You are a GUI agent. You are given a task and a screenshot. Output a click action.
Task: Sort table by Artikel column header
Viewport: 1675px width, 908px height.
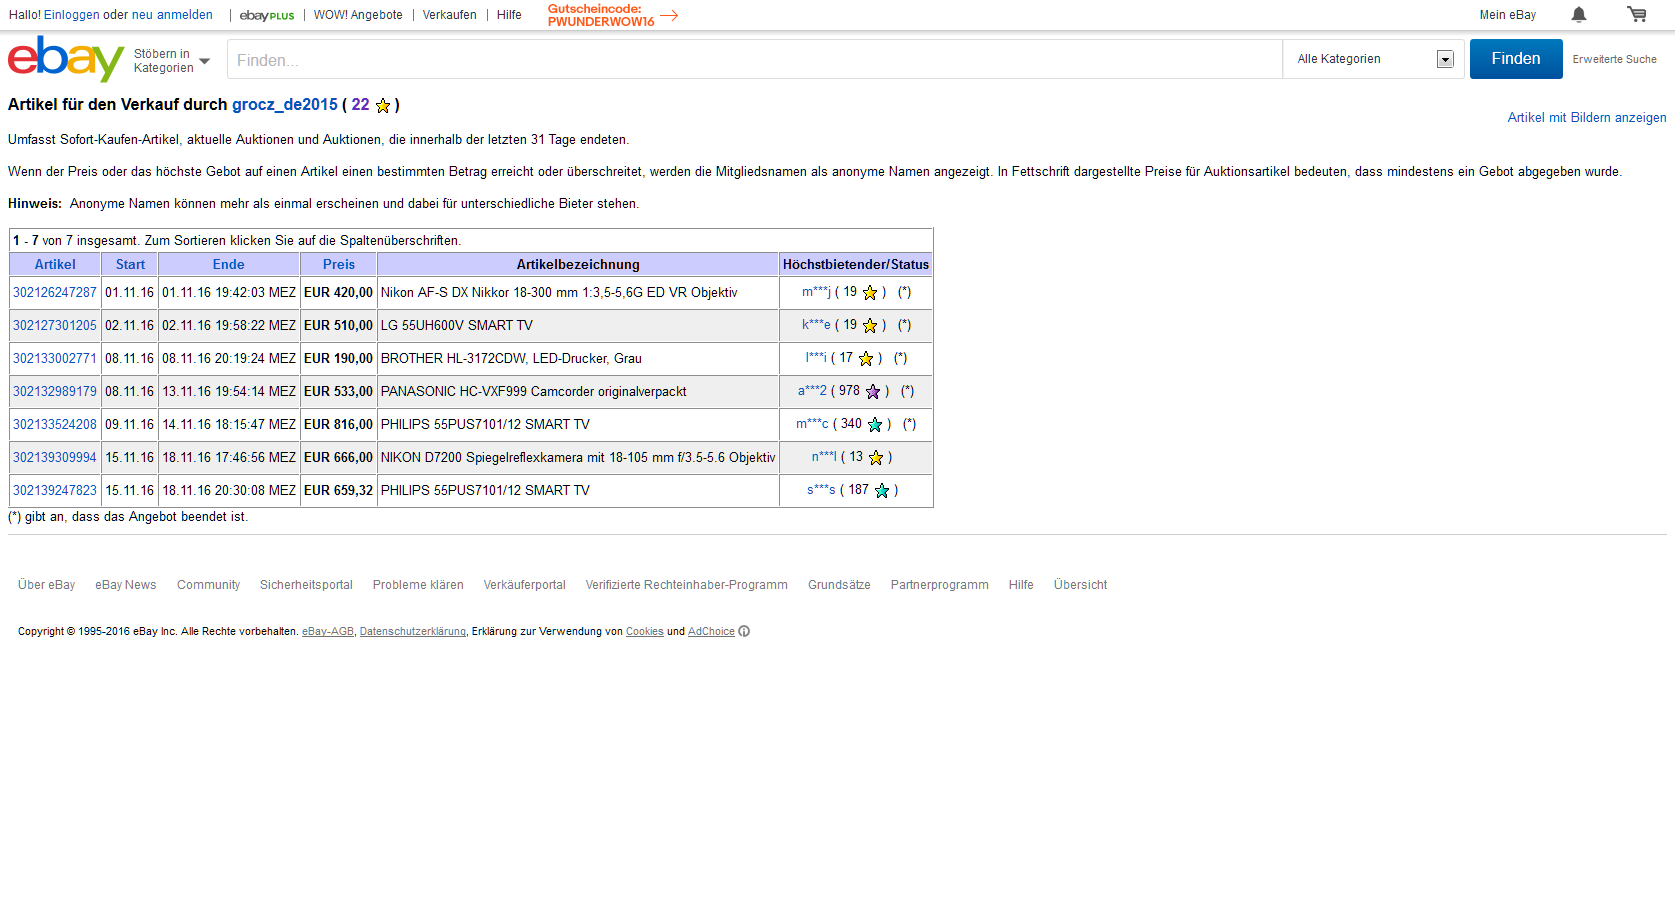pos(55,265)
